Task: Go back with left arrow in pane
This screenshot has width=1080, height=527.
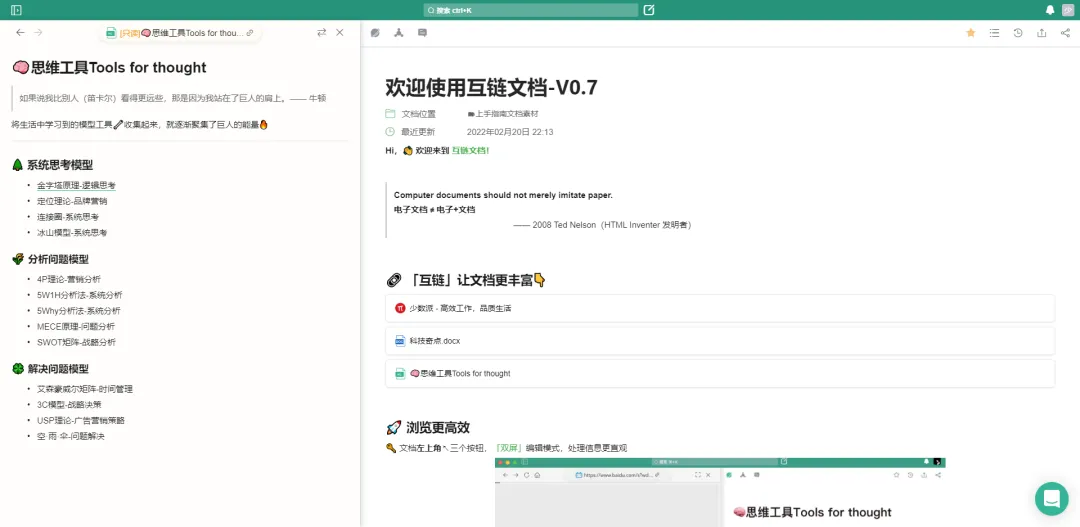Action: tap(20, 33)
